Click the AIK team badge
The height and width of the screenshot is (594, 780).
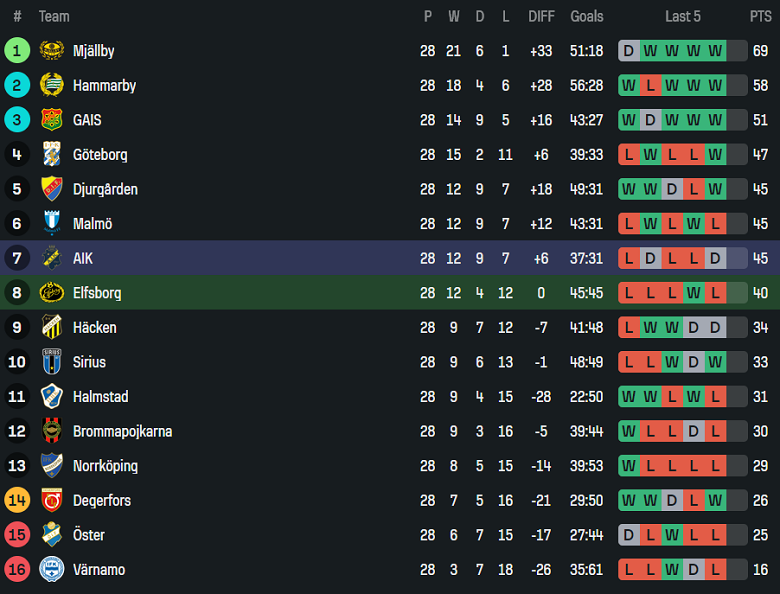[51, 258]
